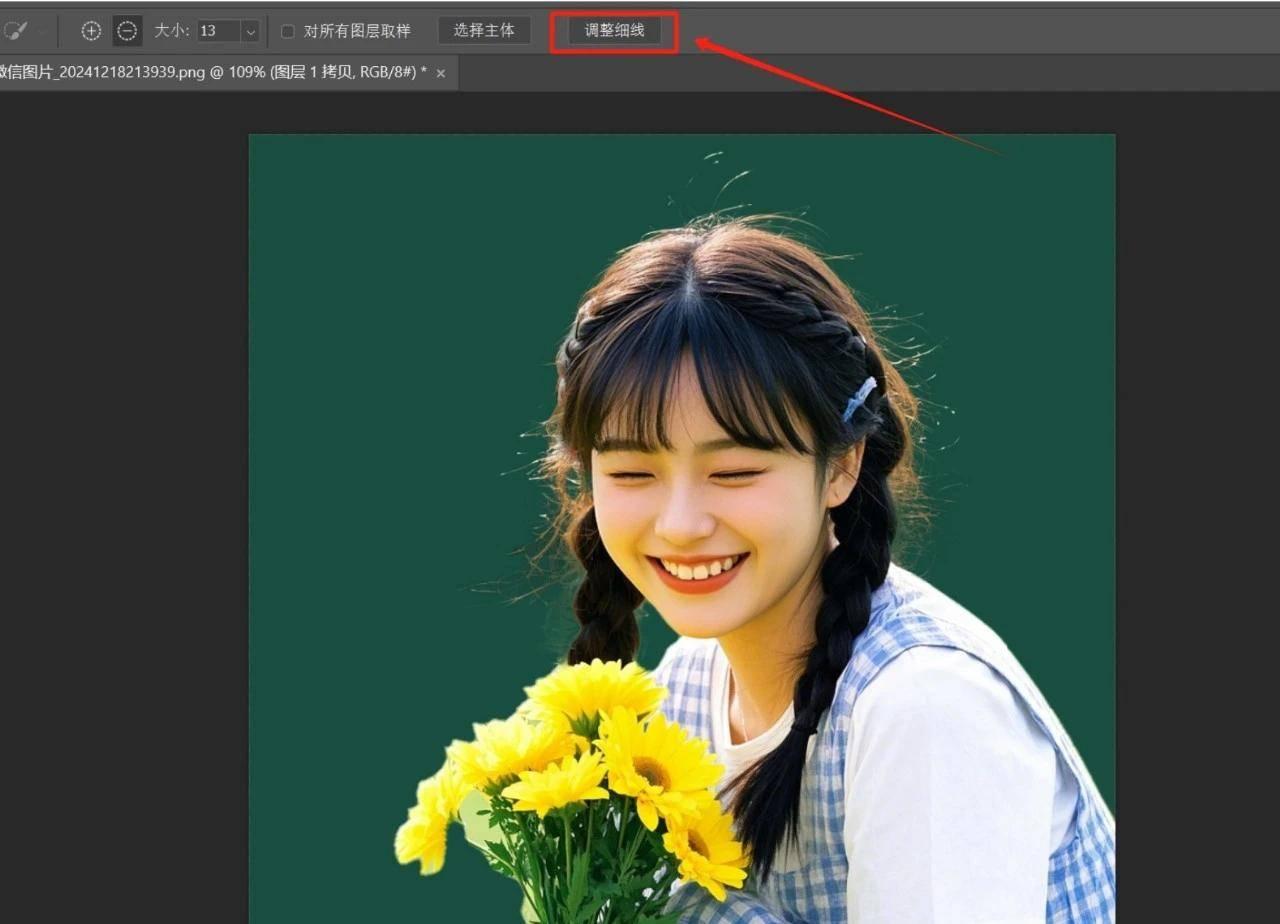Viewport: 1280px width, 924px height.
Task: Enable the 对所有图层取样 checkbox
Action: click(287, 31)
